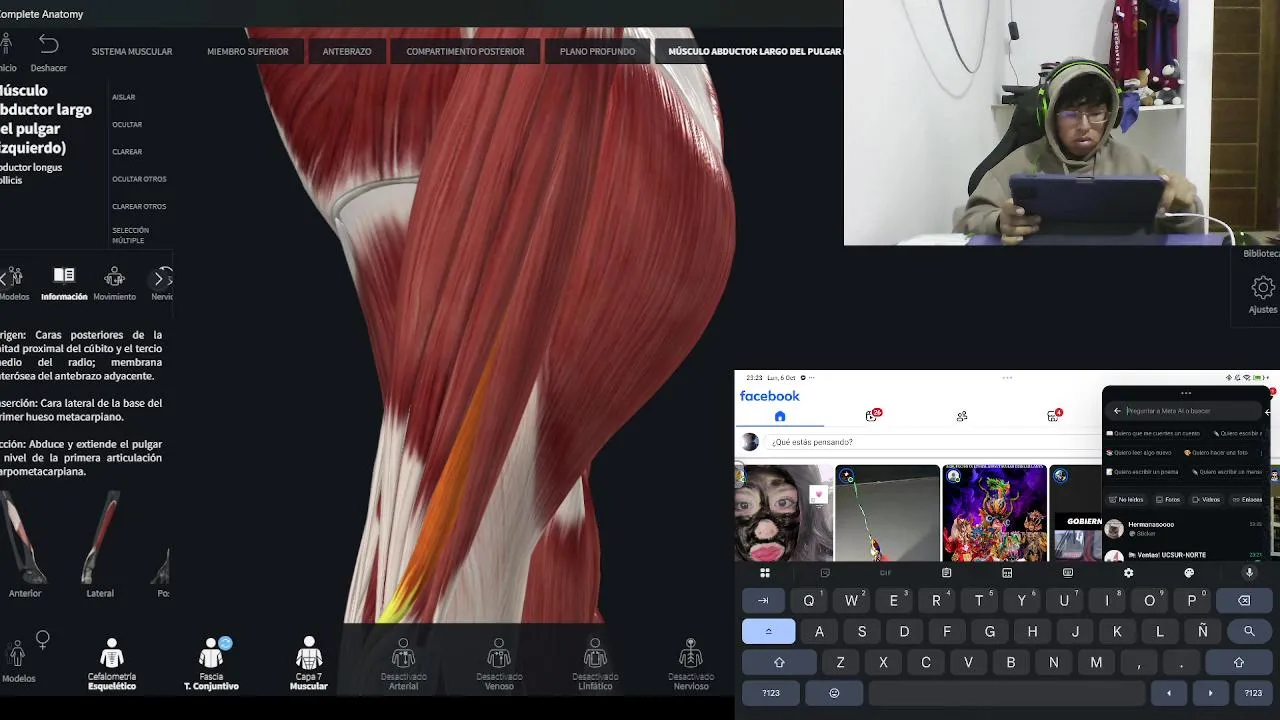Open the keyboard theme palette icon

point(1189,573)
